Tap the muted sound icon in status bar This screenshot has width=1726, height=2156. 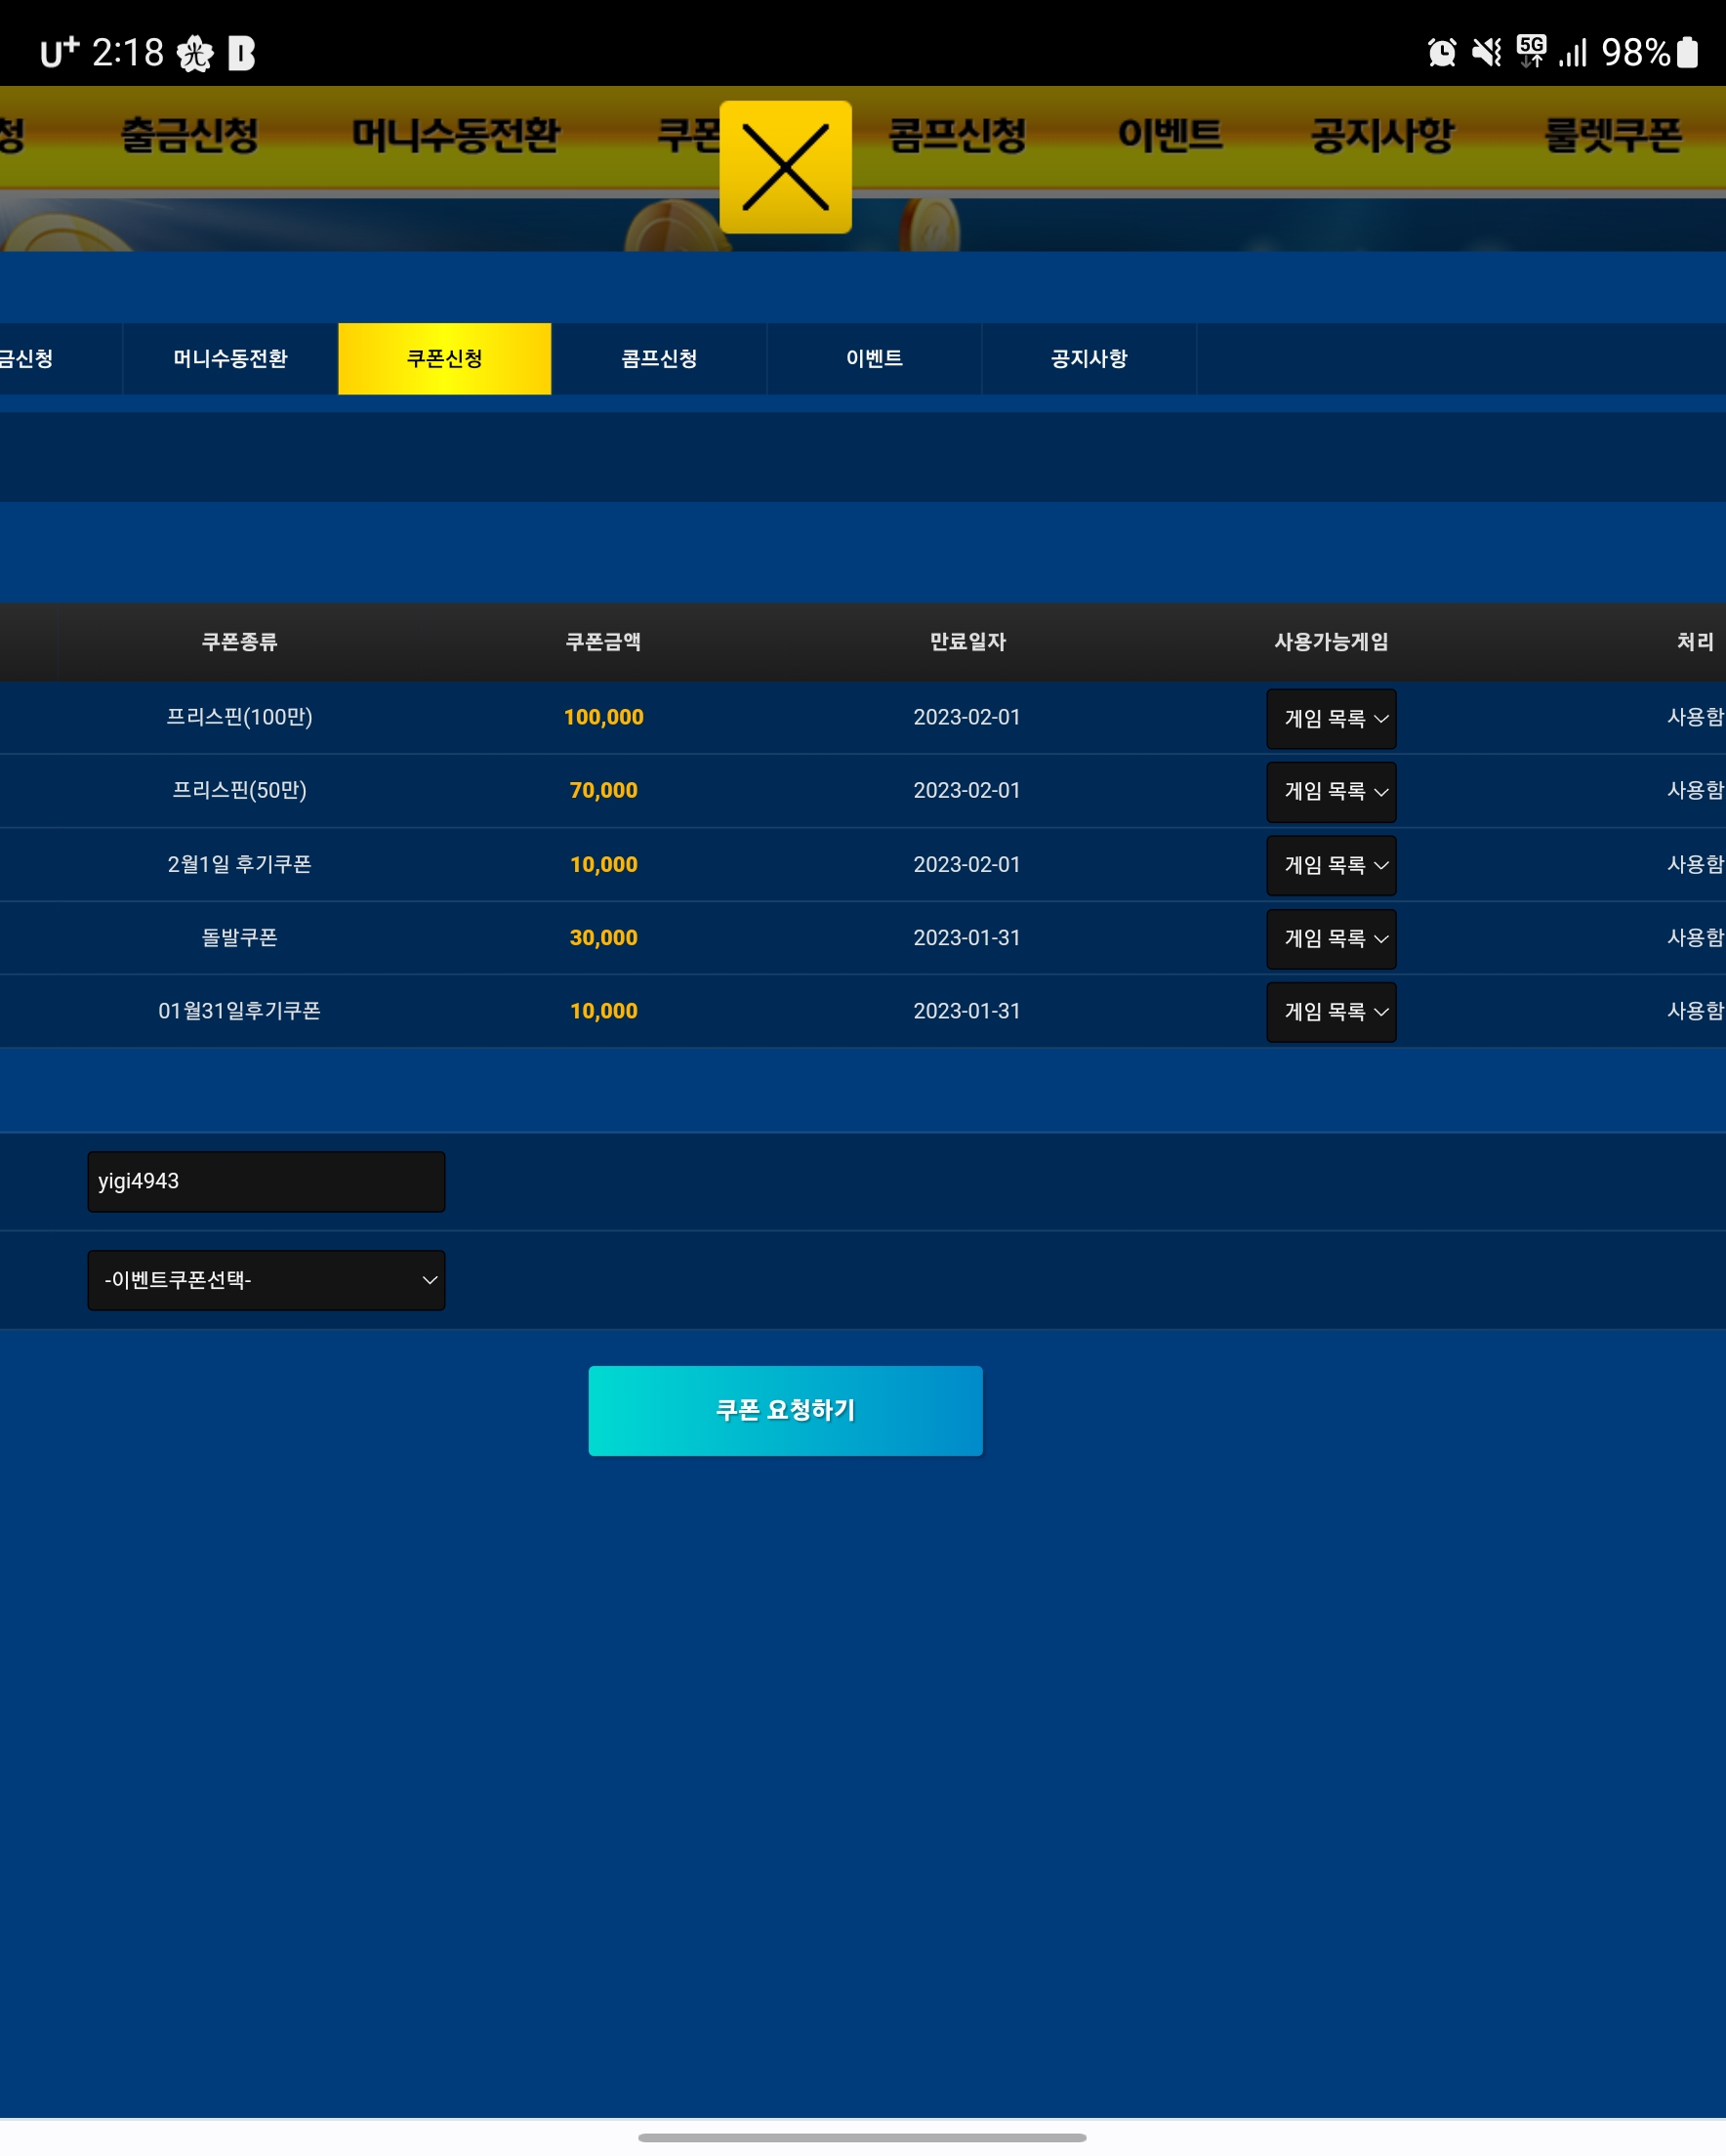tap(1486, 52)
